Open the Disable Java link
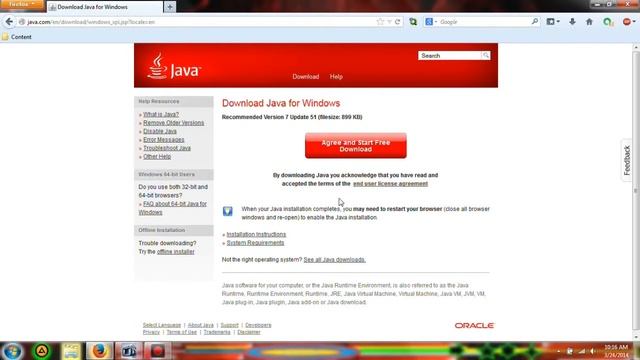This screenshot has height=360, width=640. click(x=160, y=131)
